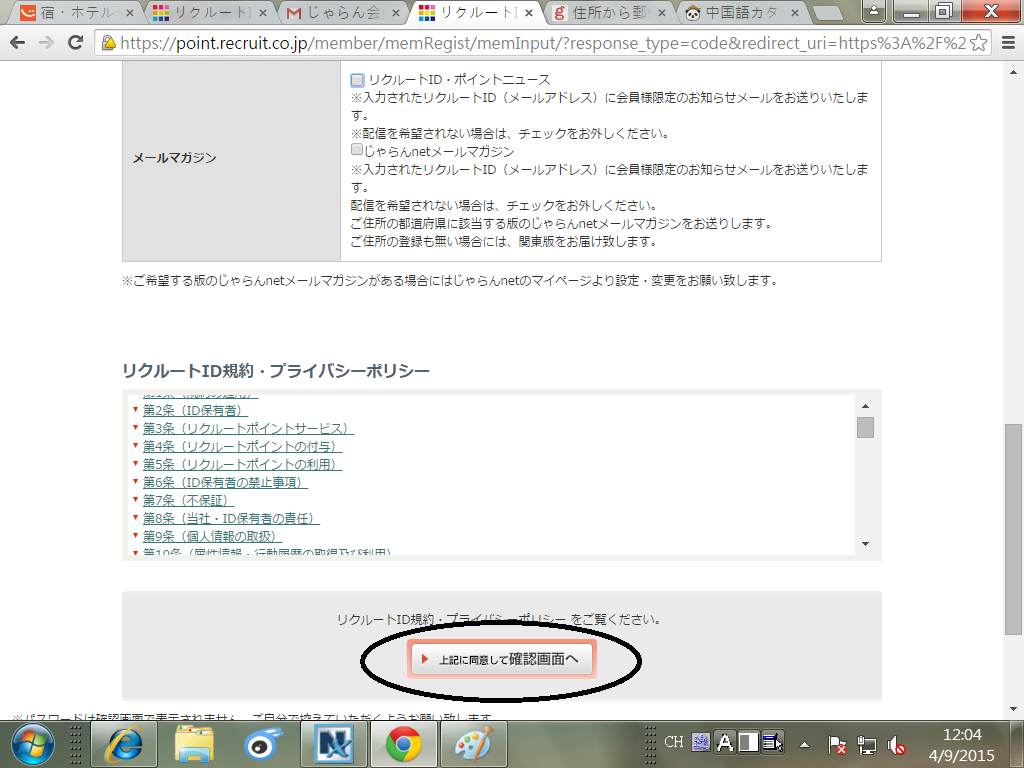Screen dimensions: 1024x768
Task: Close the じゃらん会 Gmail tab
Action: [x=395, y=13]
